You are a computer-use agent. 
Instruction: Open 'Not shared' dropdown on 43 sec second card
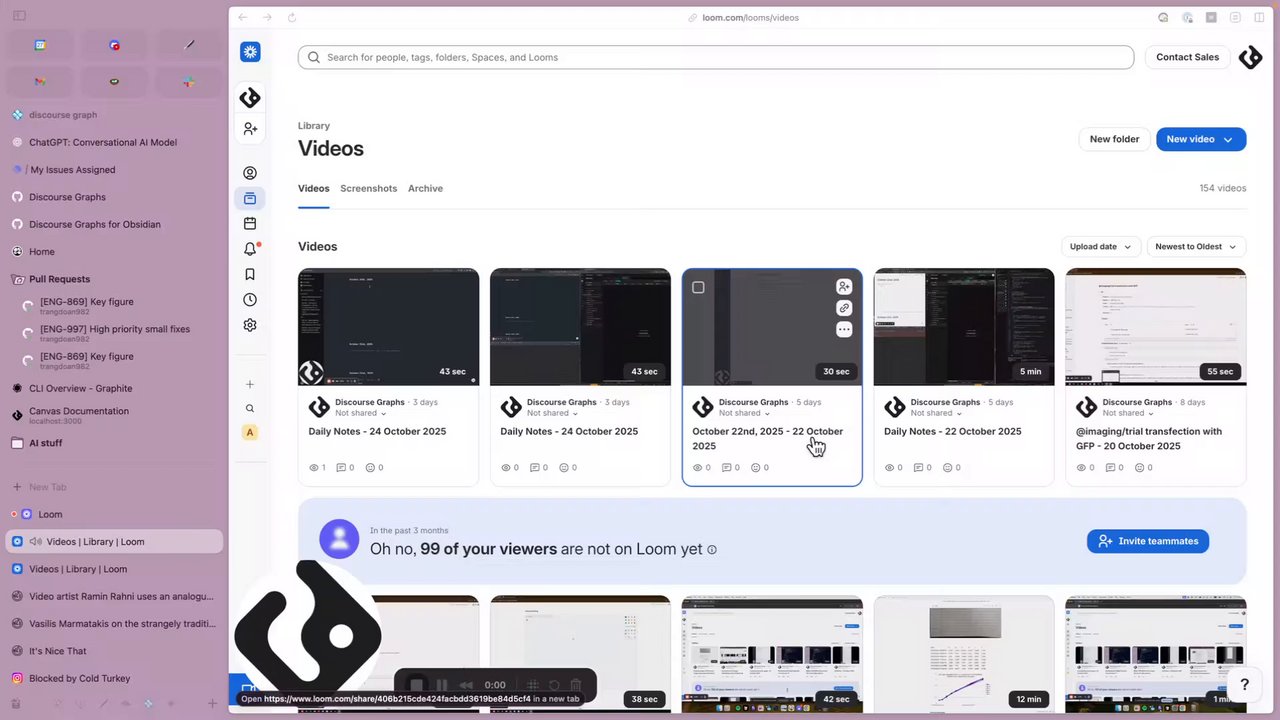tap(552, 413)
